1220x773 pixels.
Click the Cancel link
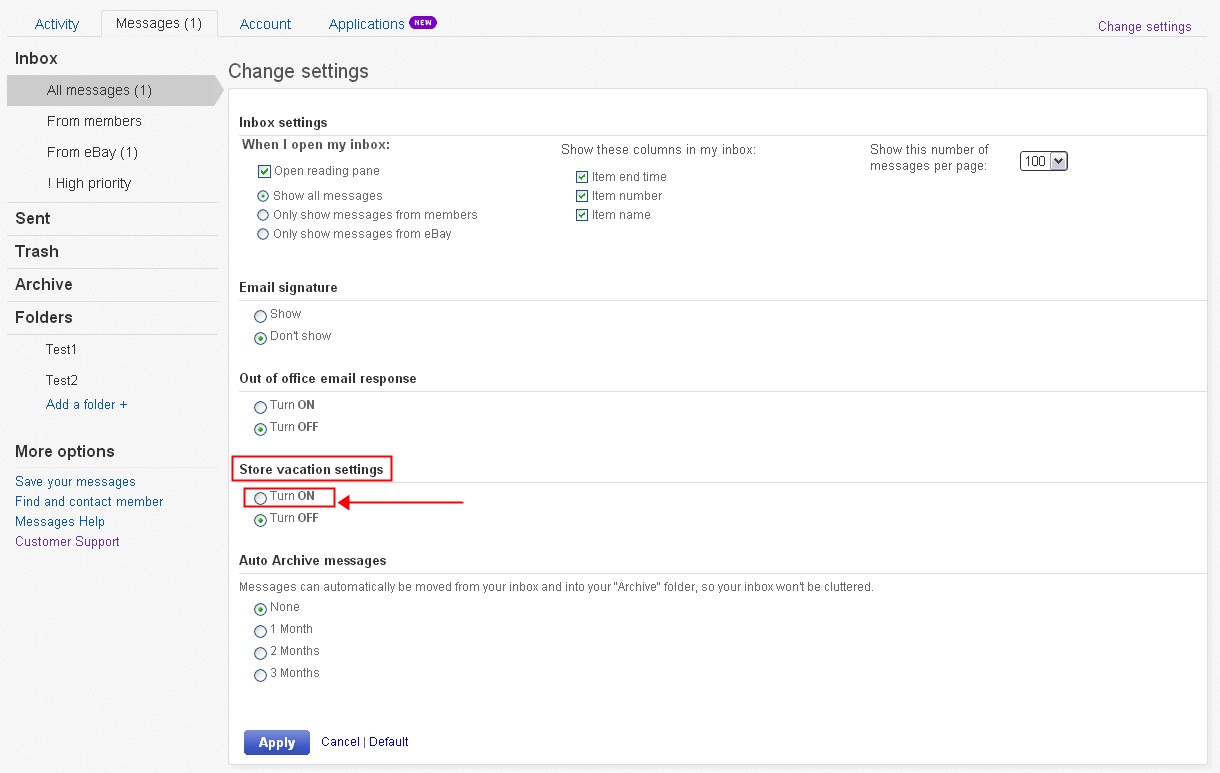pyautogui.click(x=340, y=742)
